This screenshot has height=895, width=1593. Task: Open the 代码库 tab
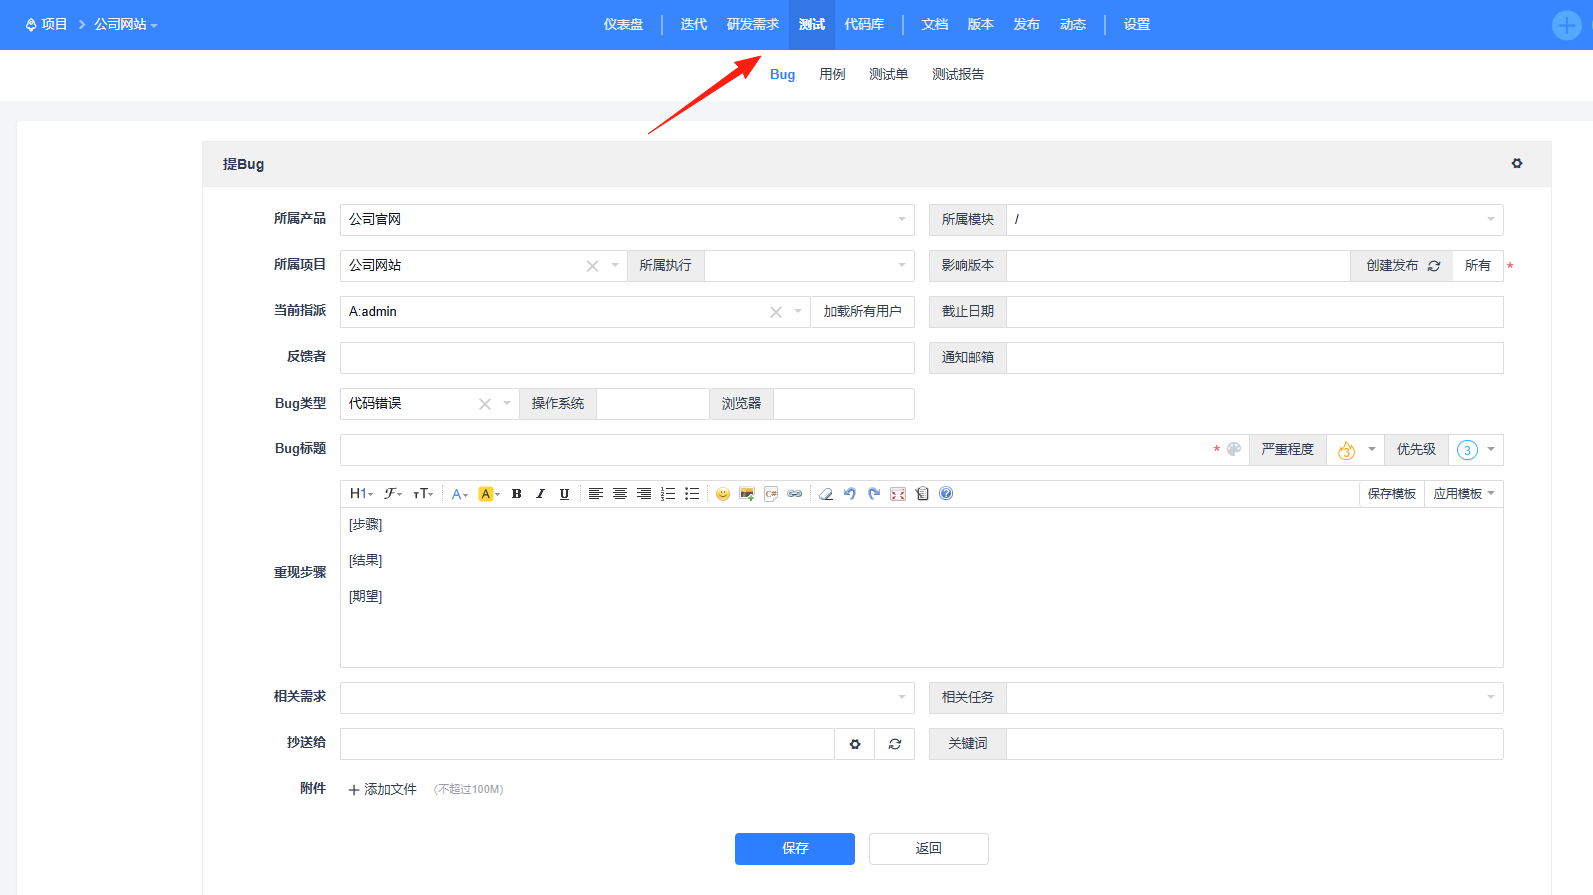[864, 24]
